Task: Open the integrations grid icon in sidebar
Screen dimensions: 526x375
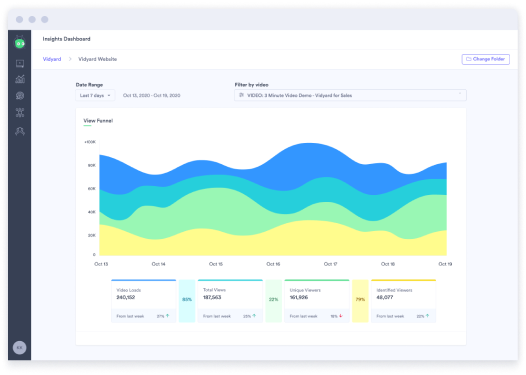Action: click(x=20, y=113)
